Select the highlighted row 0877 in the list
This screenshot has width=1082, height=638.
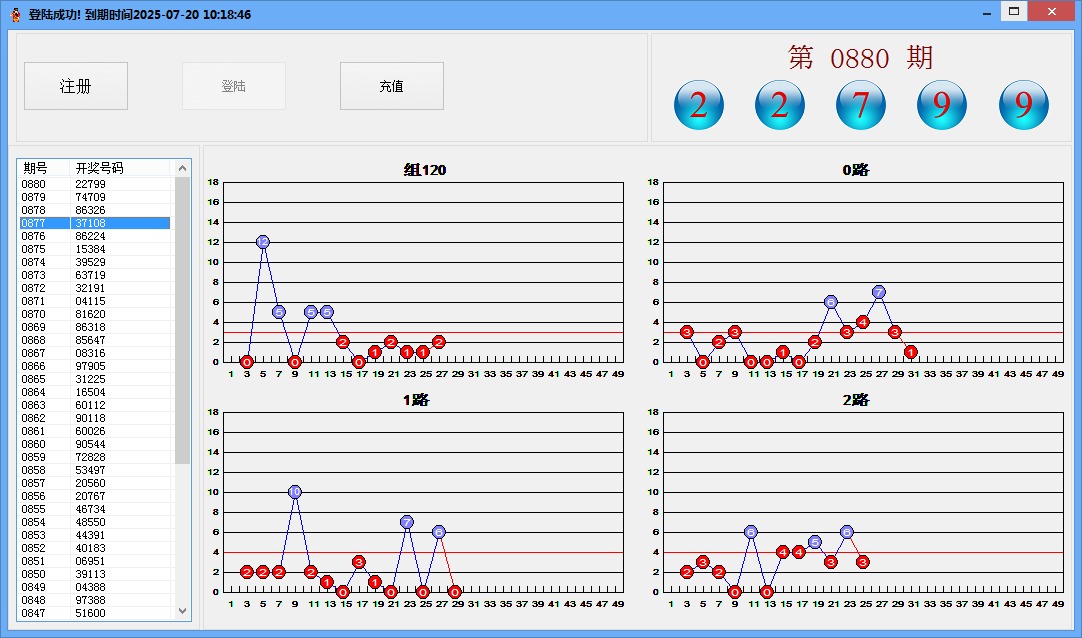click(95, 223)
